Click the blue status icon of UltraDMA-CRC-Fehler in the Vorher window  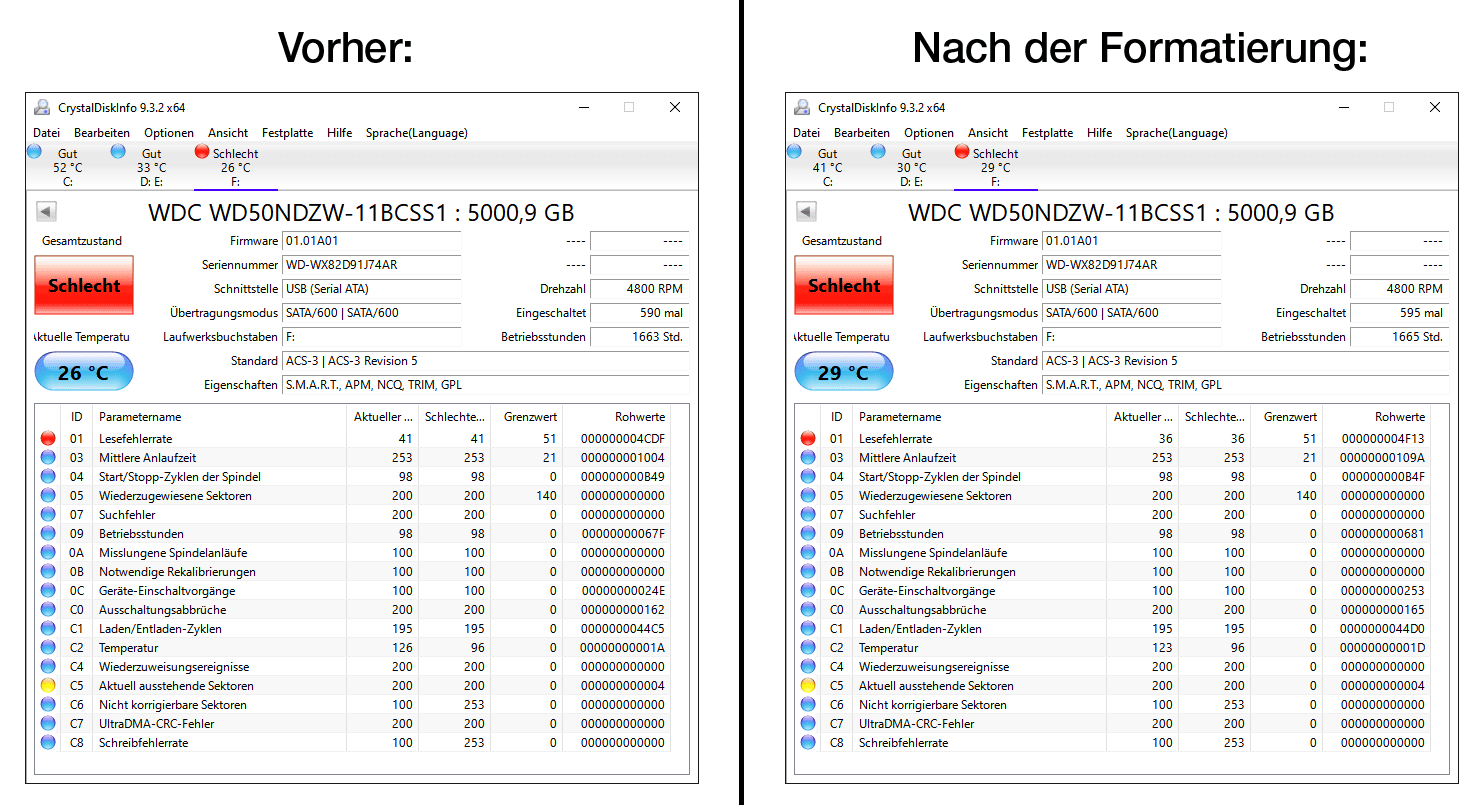pyautogui.click(x=48, y=724)
